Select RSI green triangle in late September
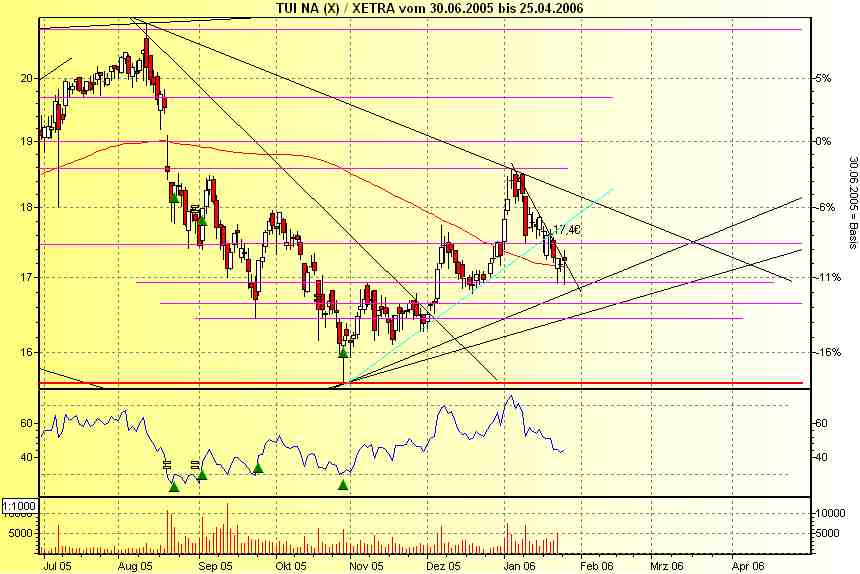Screen dimensions: 860x574 pyautogui.click(x=258, y=468)
